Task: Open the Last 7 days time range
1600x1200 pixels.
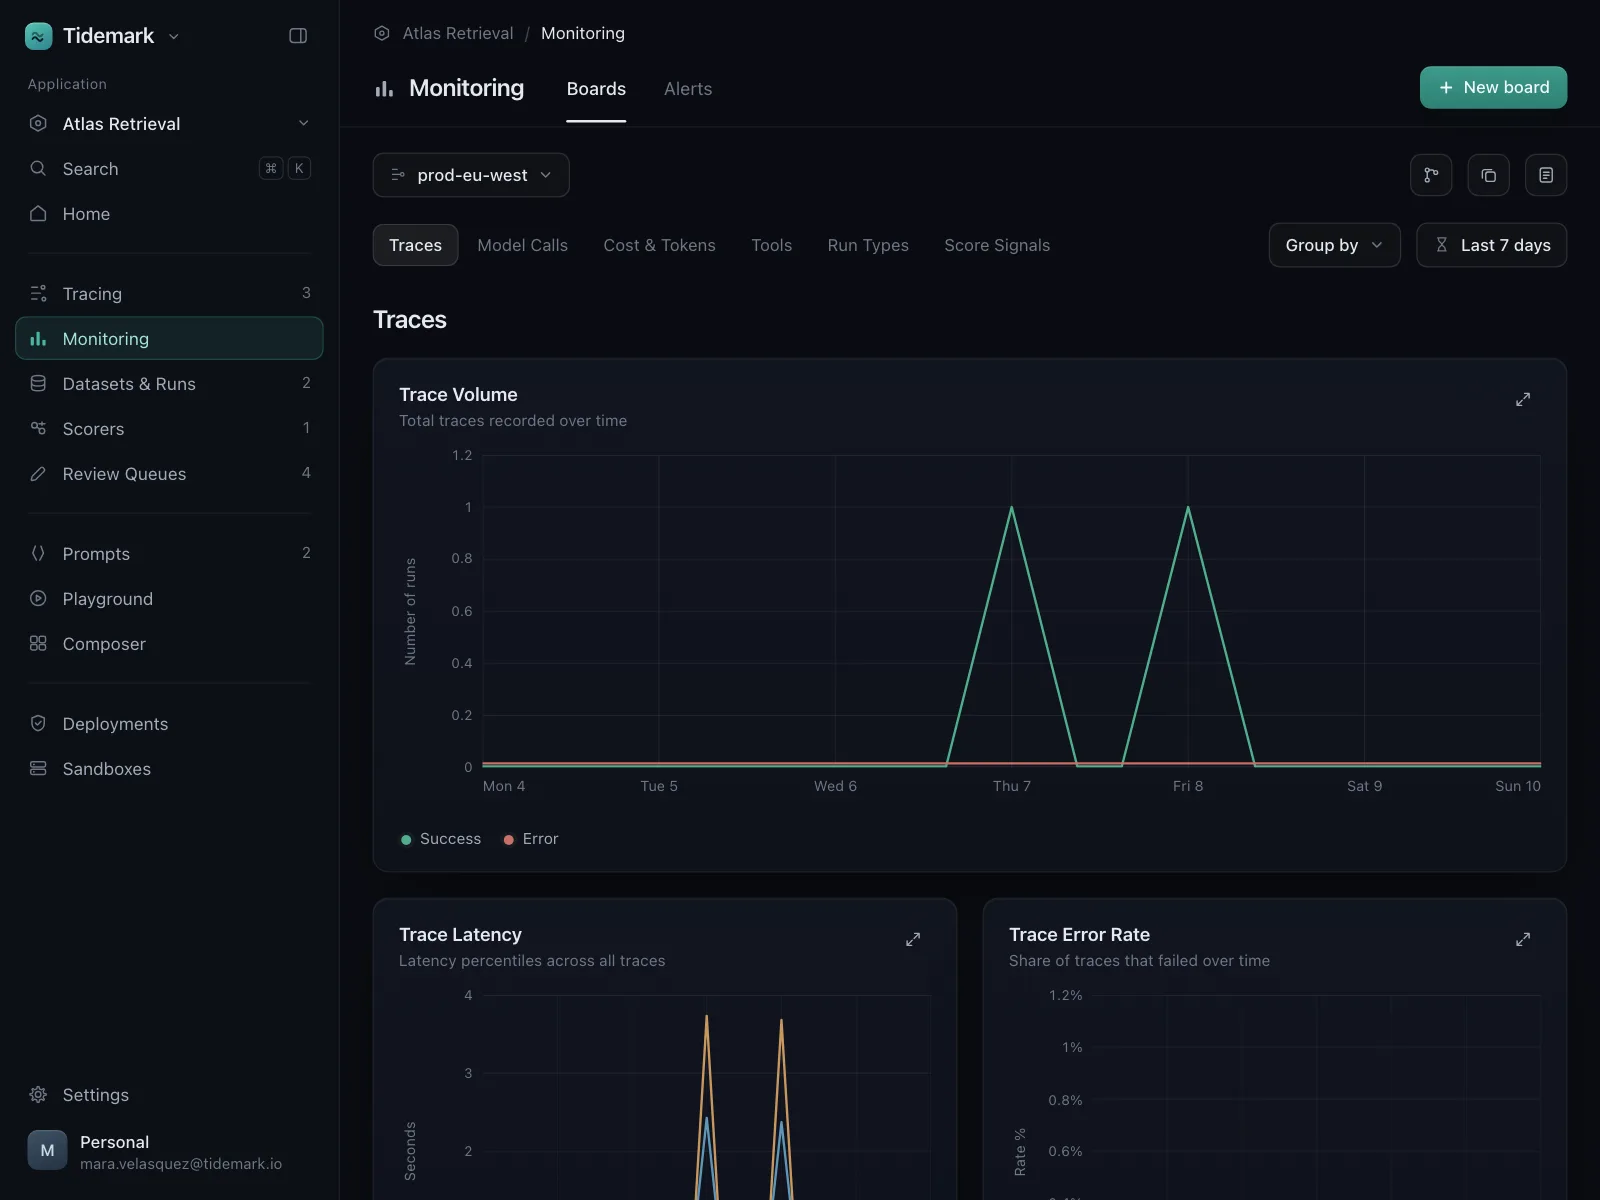Action: tap(1492, 245)
